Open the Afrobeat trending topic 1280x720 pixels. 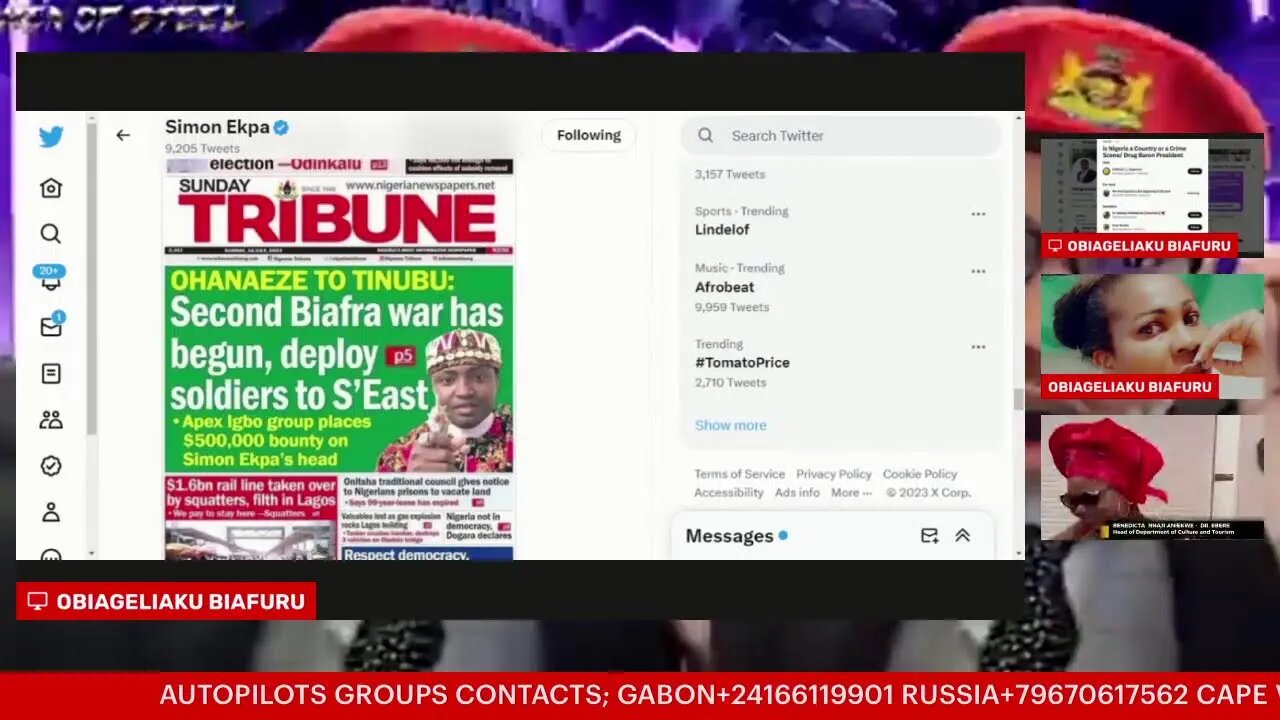pyautogui.click(x=725, y=287)
